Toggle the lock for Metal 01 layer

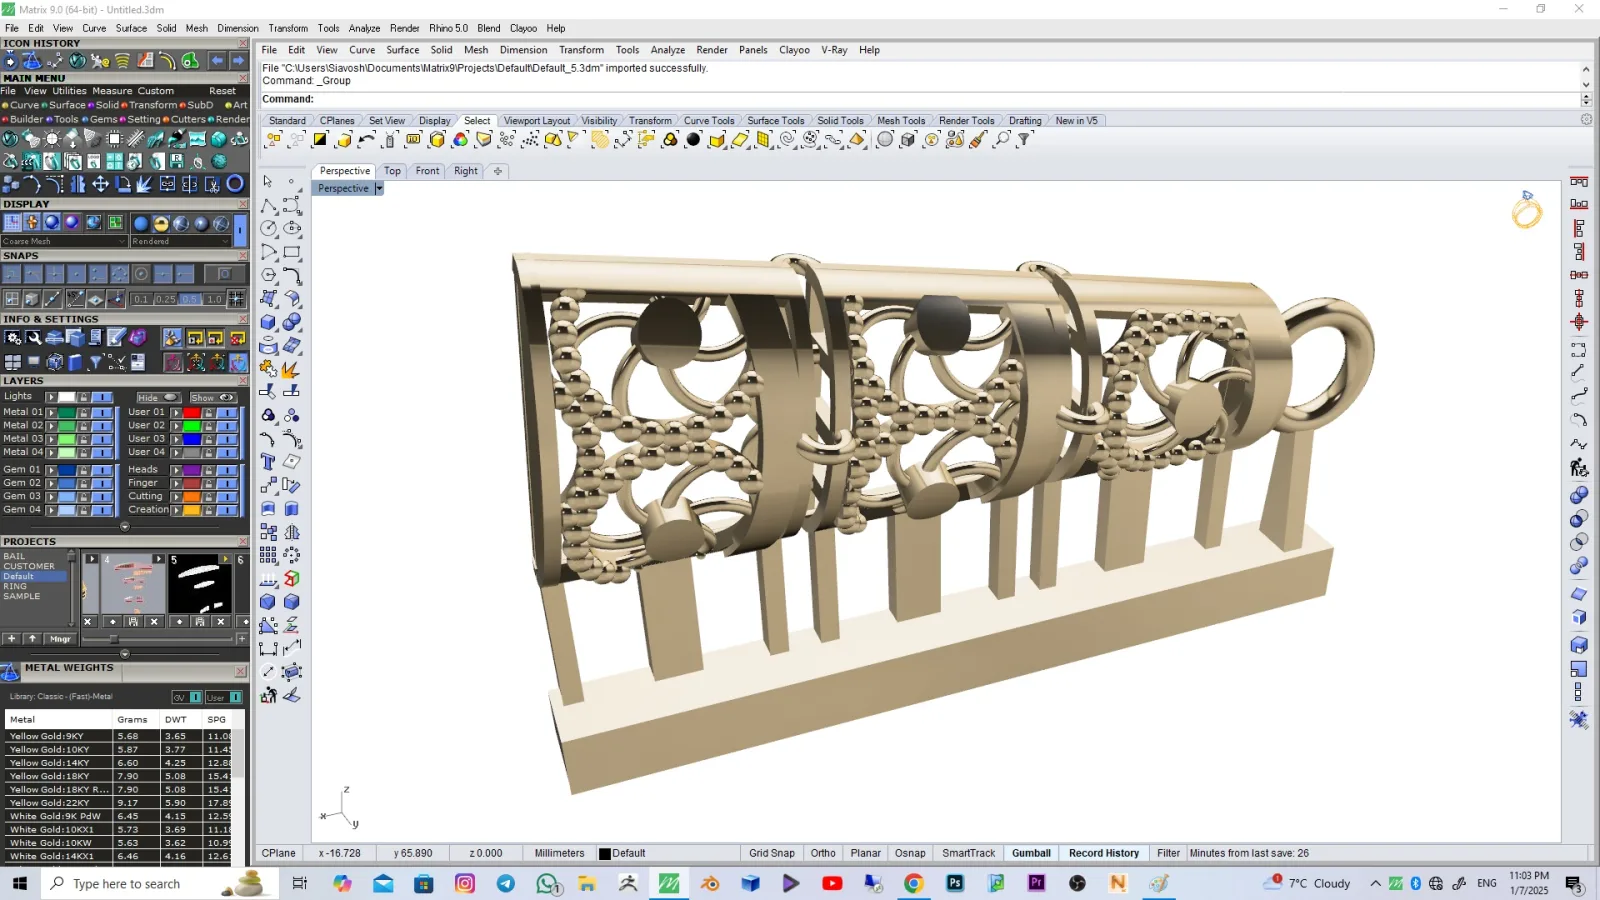click(84, 412)
